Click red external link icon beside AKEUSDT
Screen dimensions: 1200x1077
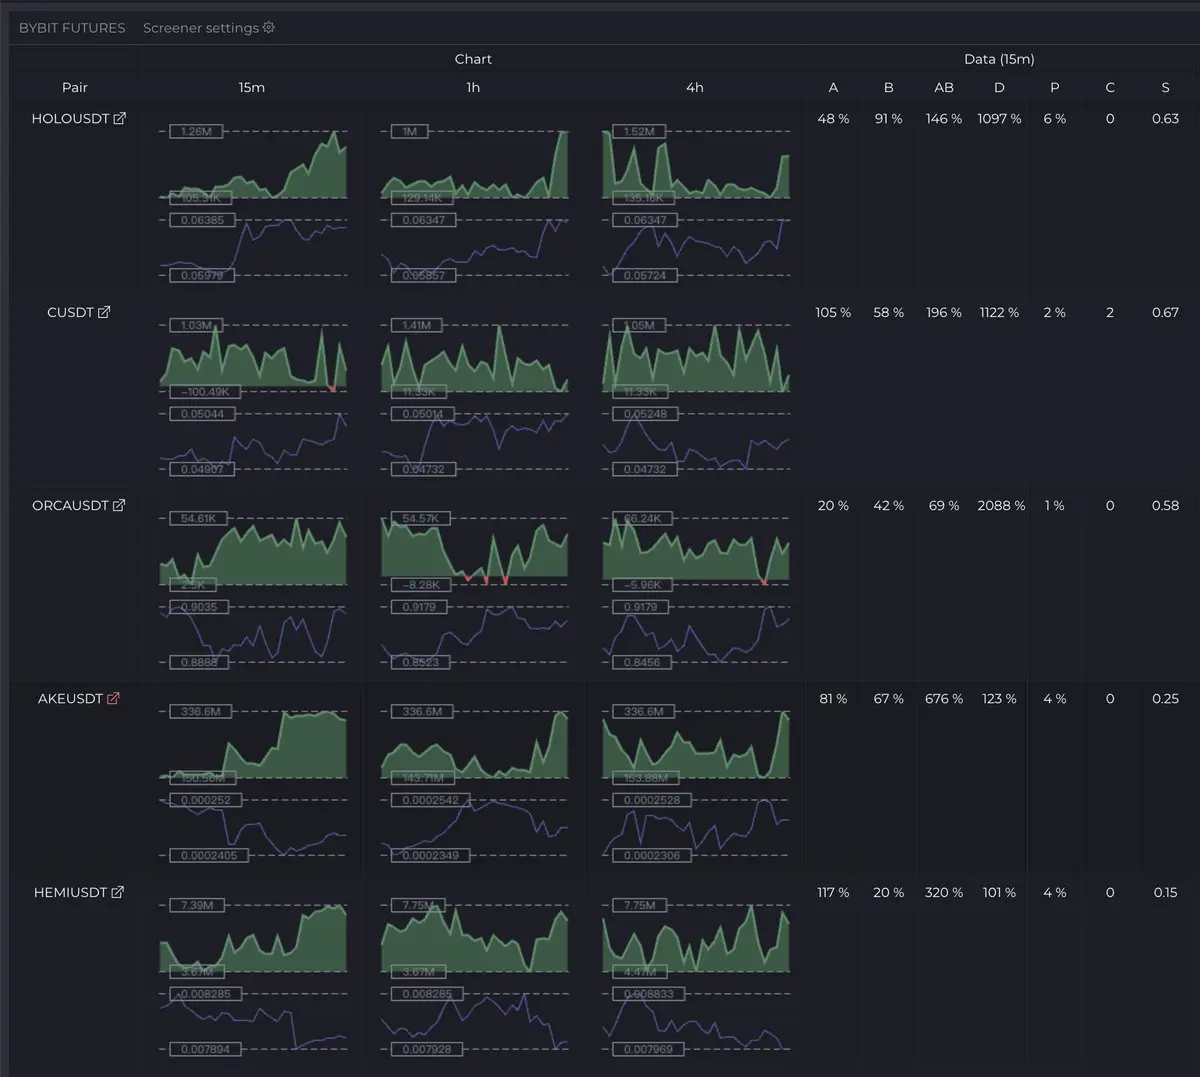[113, 699]
